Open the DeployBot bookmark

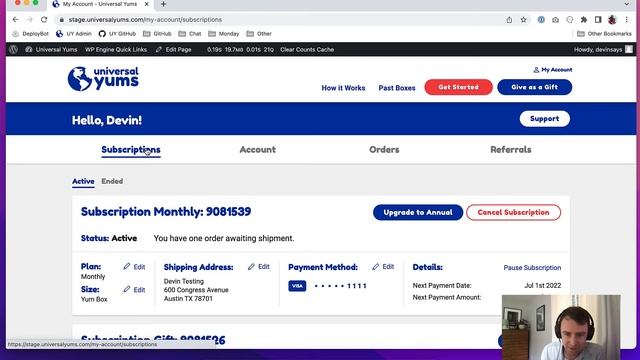pos(31,34)
